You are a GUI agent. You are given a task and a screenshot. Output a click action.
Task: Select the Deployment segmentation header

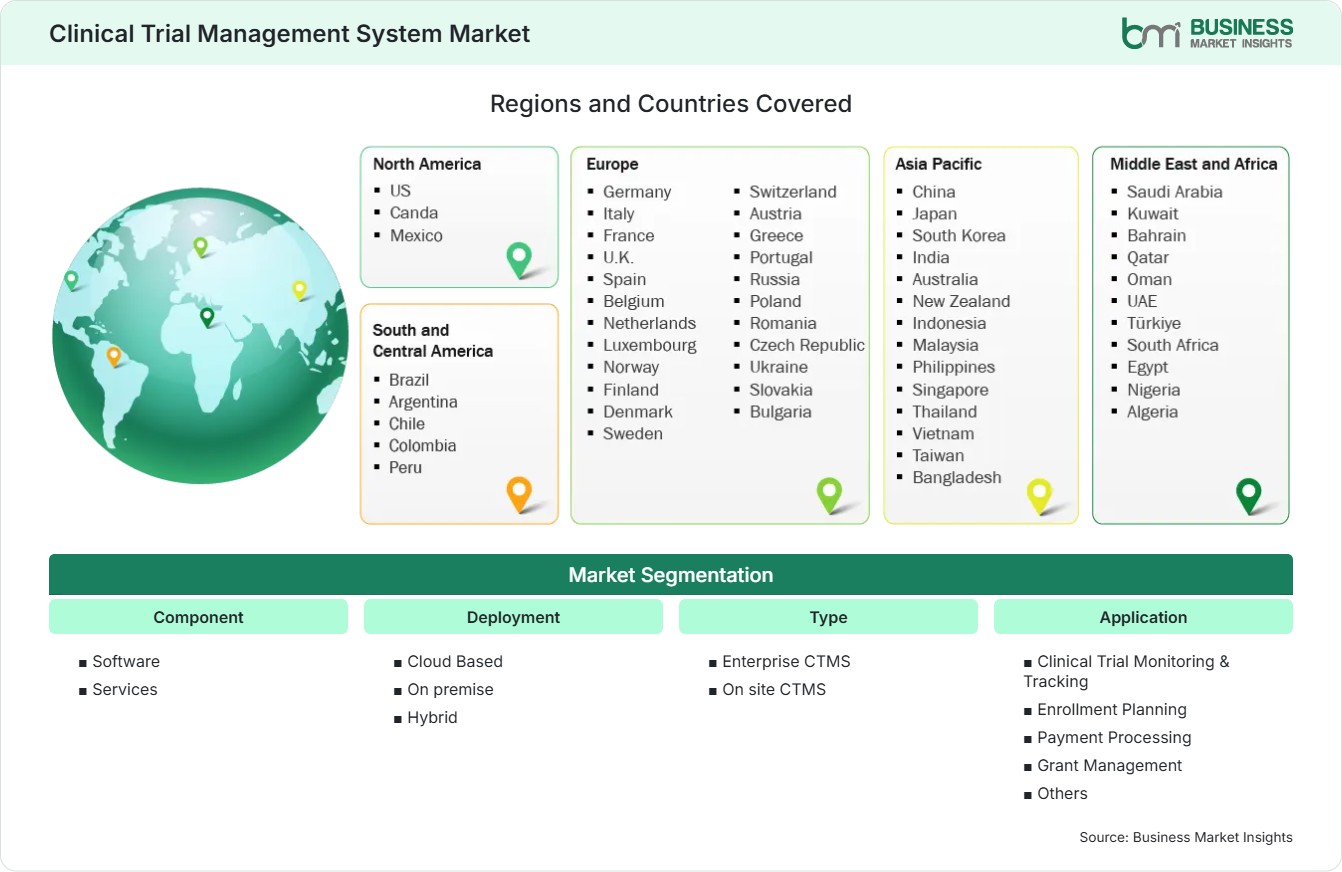pos(513,617)
